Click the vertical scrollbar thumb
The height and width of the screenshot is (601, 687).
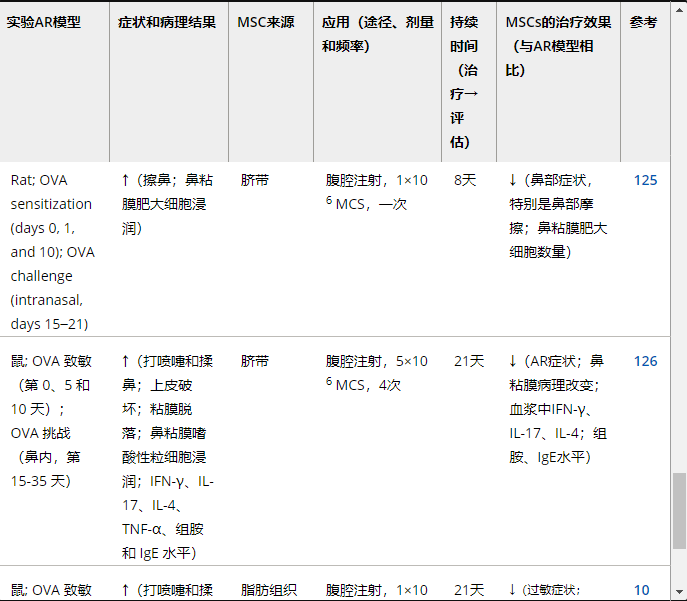[x=679, y=511]
